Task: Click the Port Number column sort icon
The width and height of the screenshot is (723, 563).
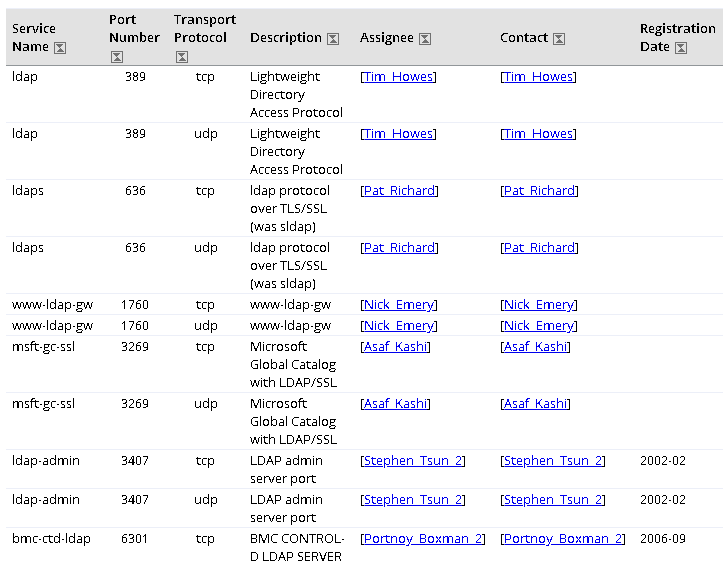Action: pyautogui.click(x=117, y=57)
